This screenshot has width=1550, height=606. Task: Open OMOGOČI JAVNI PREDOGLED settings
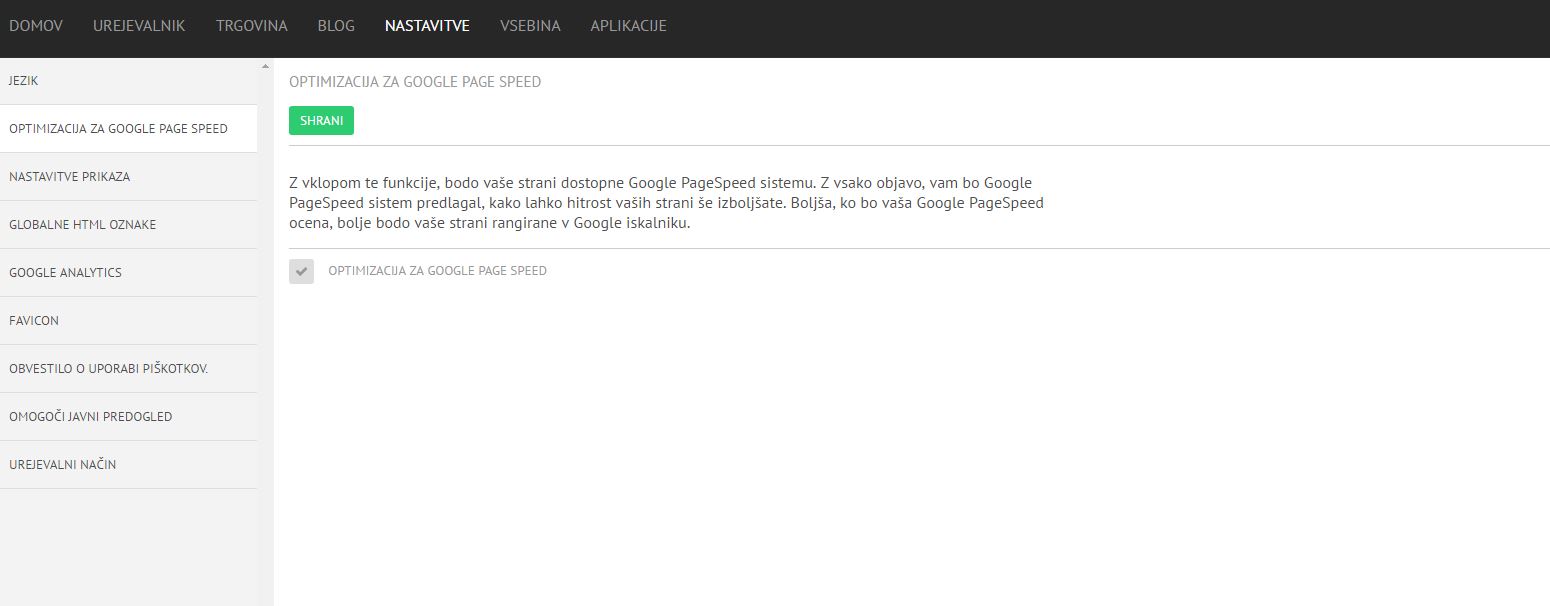(x=128, y=417)
